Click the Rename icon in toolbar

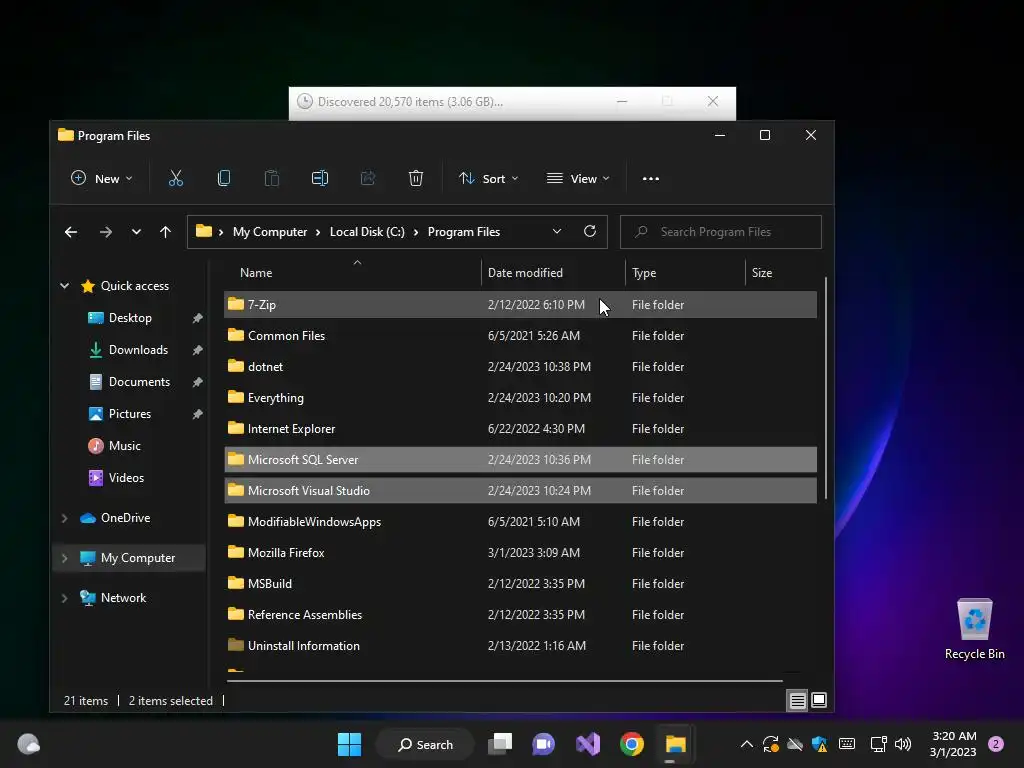319,178
